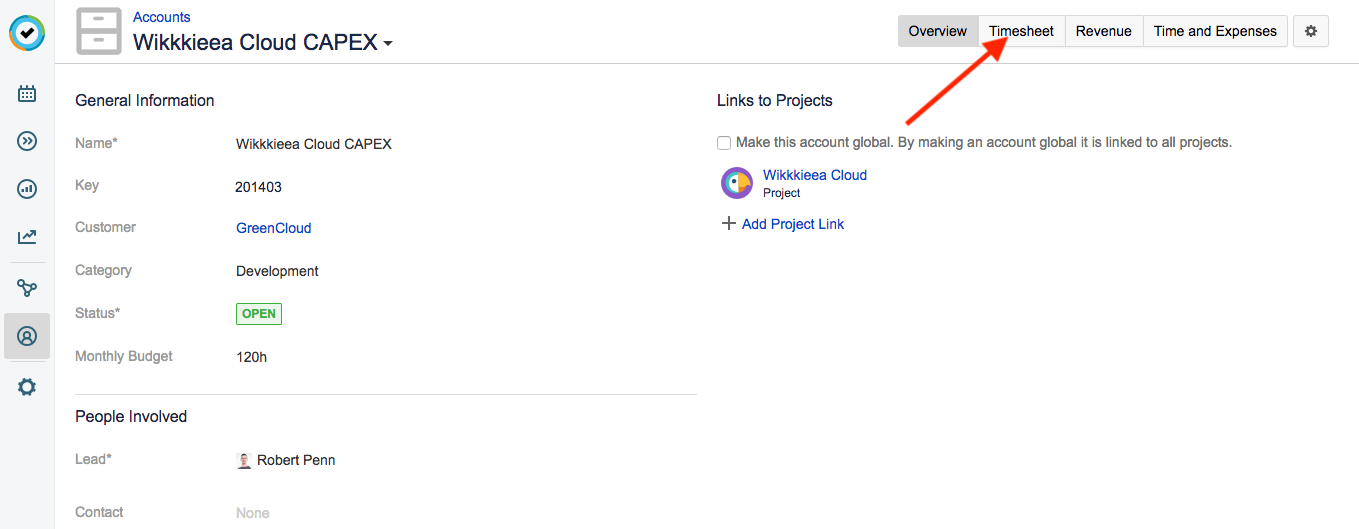Click the double-chevron circle sidebar icon

(x=27, y=141)
